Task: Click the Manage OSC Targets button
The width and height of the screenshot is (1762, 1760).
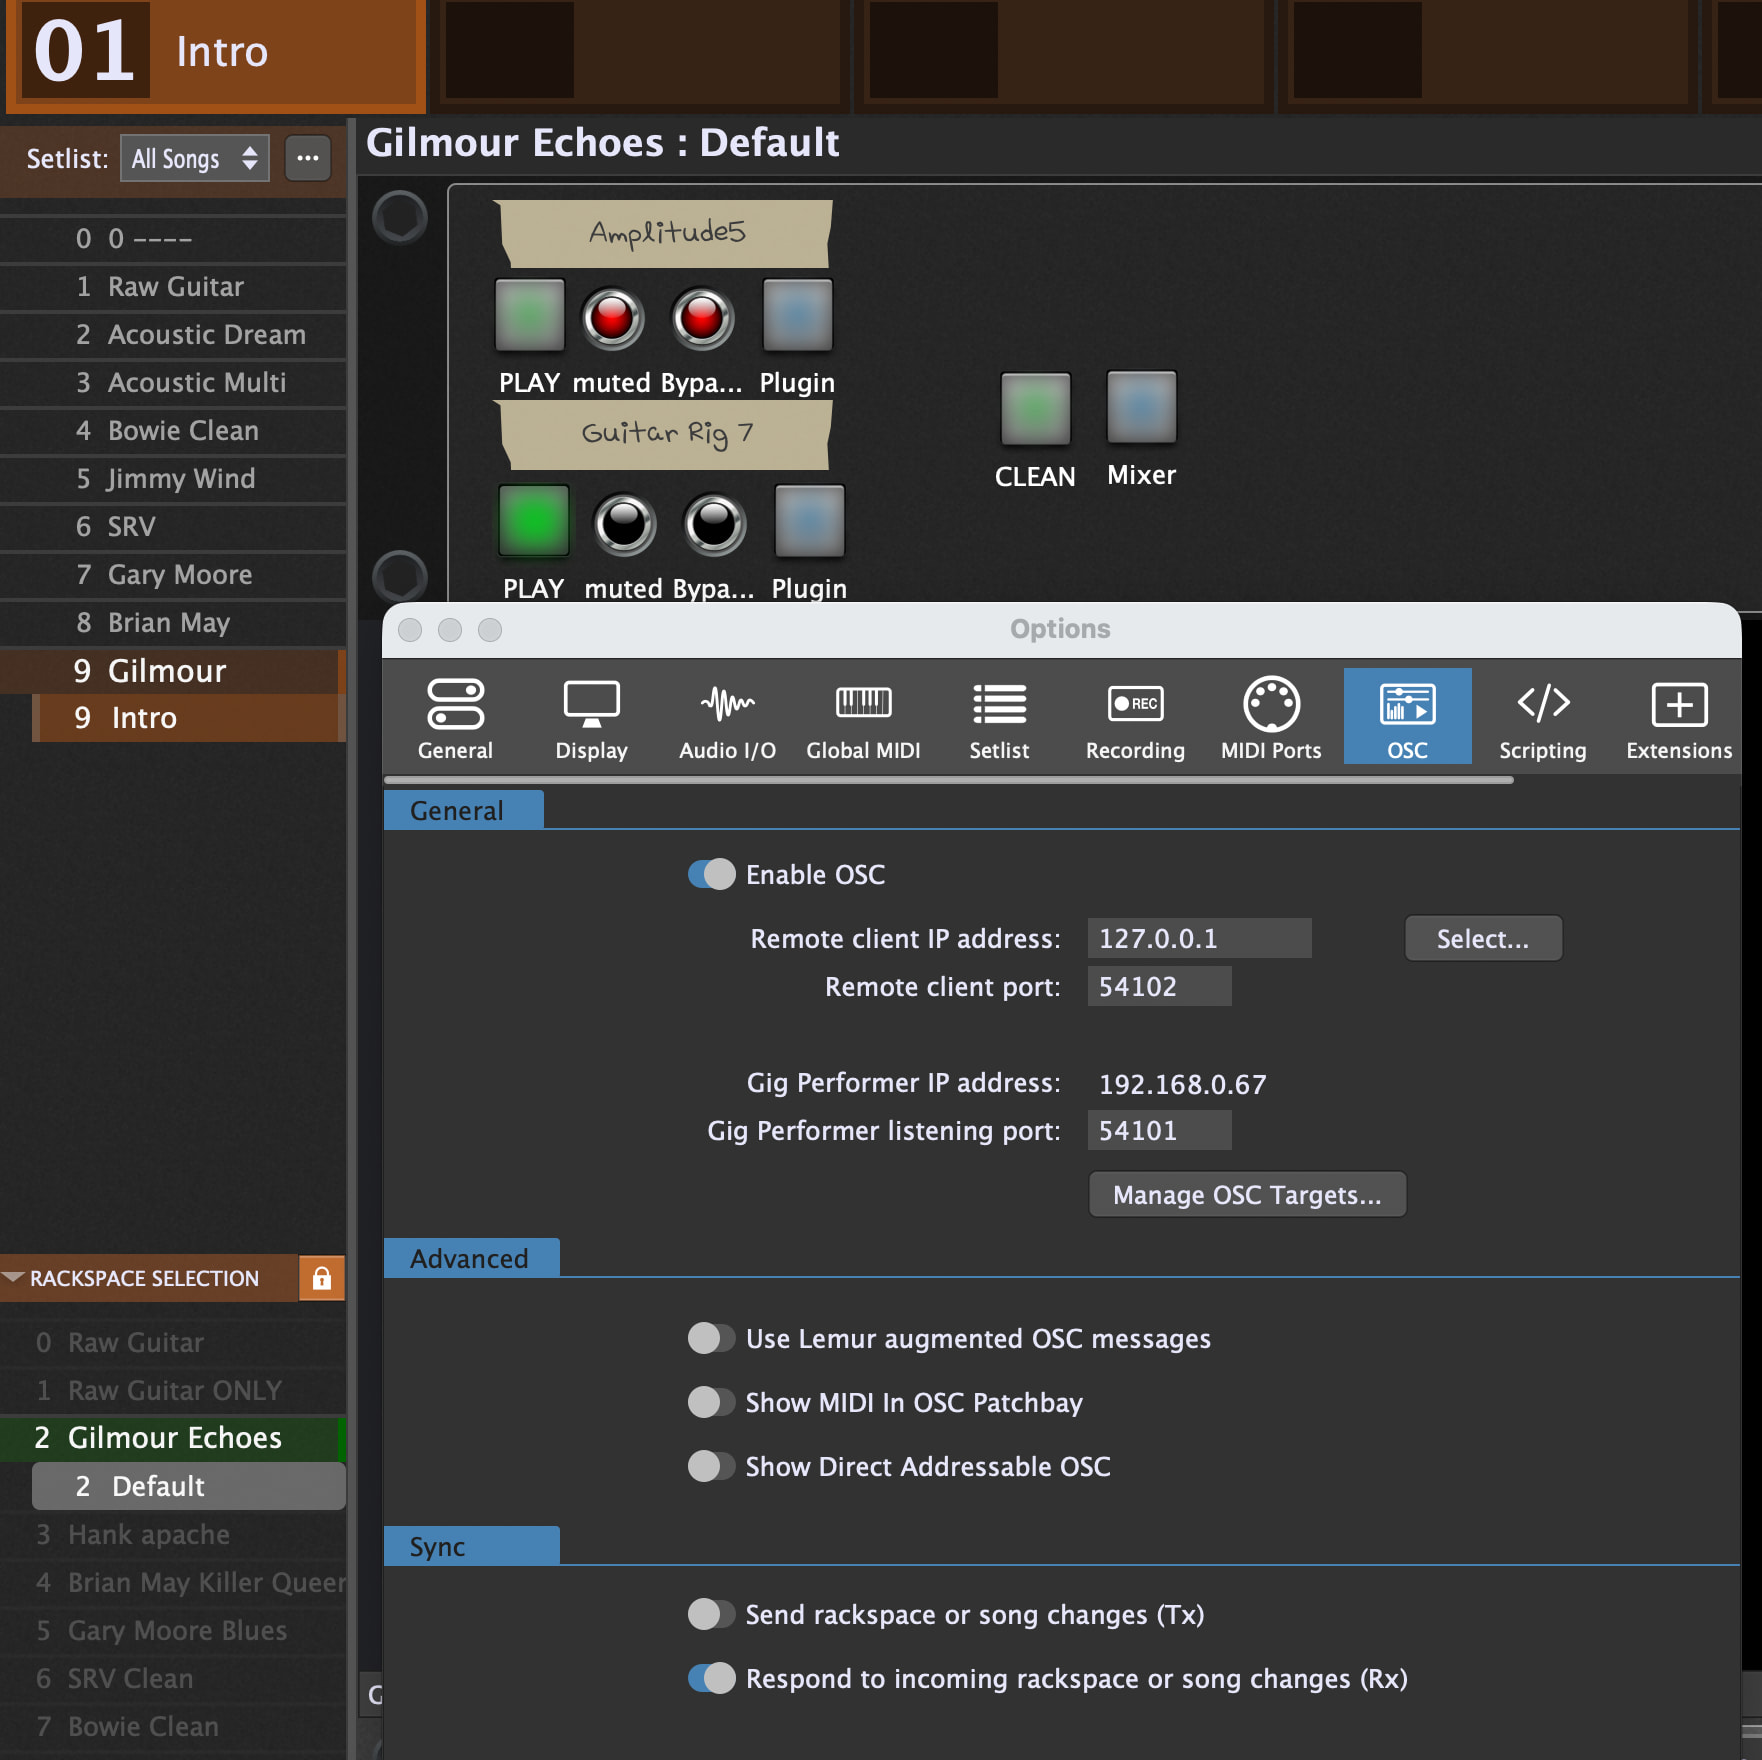Action: [1247, 1195]
